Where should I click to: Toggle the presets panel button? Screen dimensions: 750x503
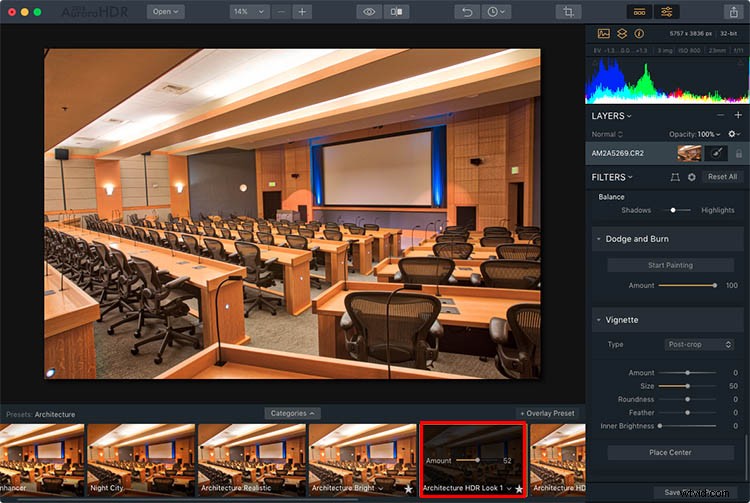click(x=639, y=11)
